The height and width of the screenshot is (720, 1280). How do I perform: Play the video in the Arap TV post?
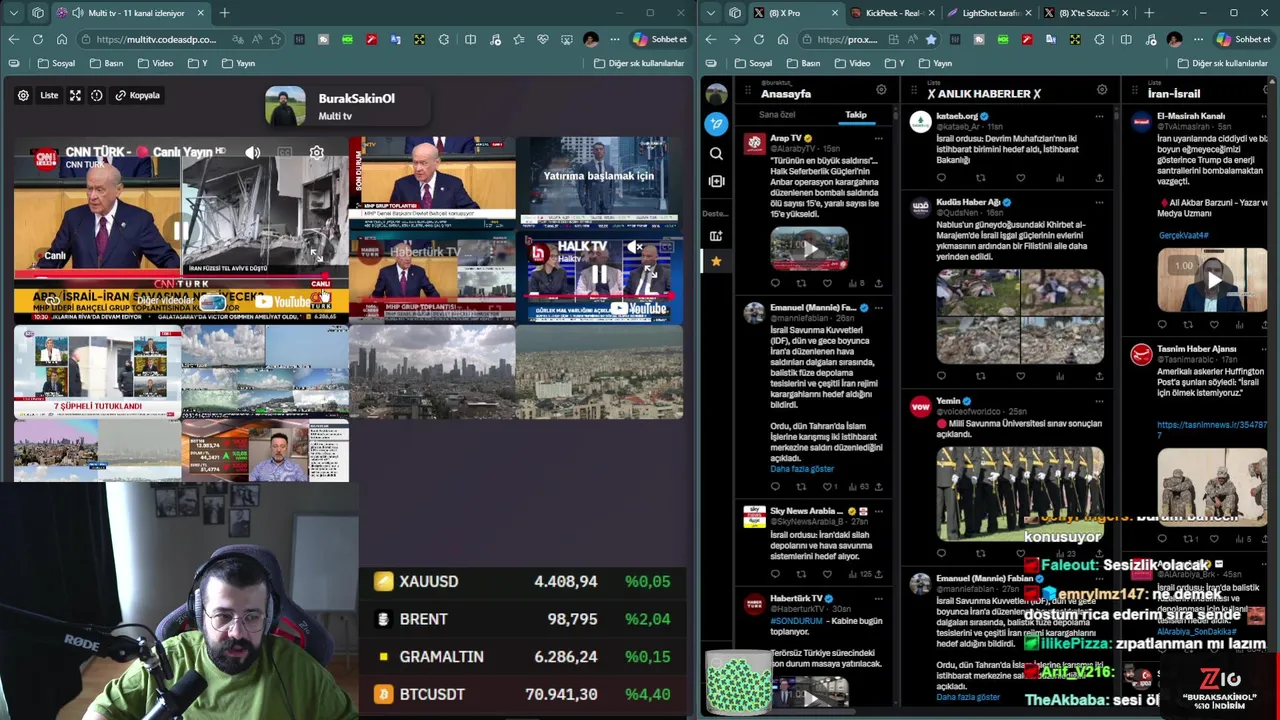click(x=809, y=249)
